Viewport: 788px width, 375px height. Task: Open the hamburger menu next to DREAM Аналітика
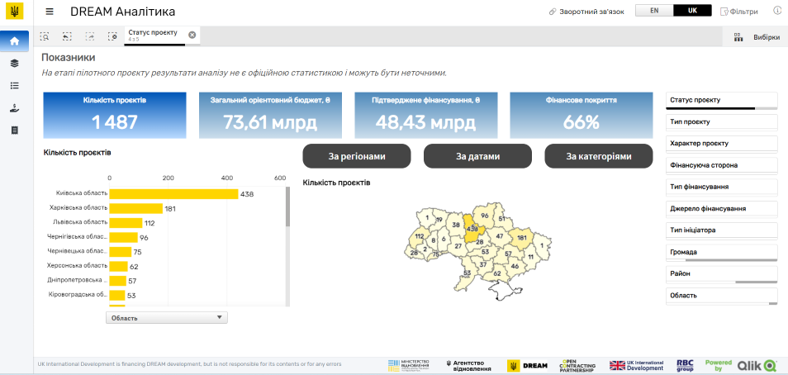point(49,12)
